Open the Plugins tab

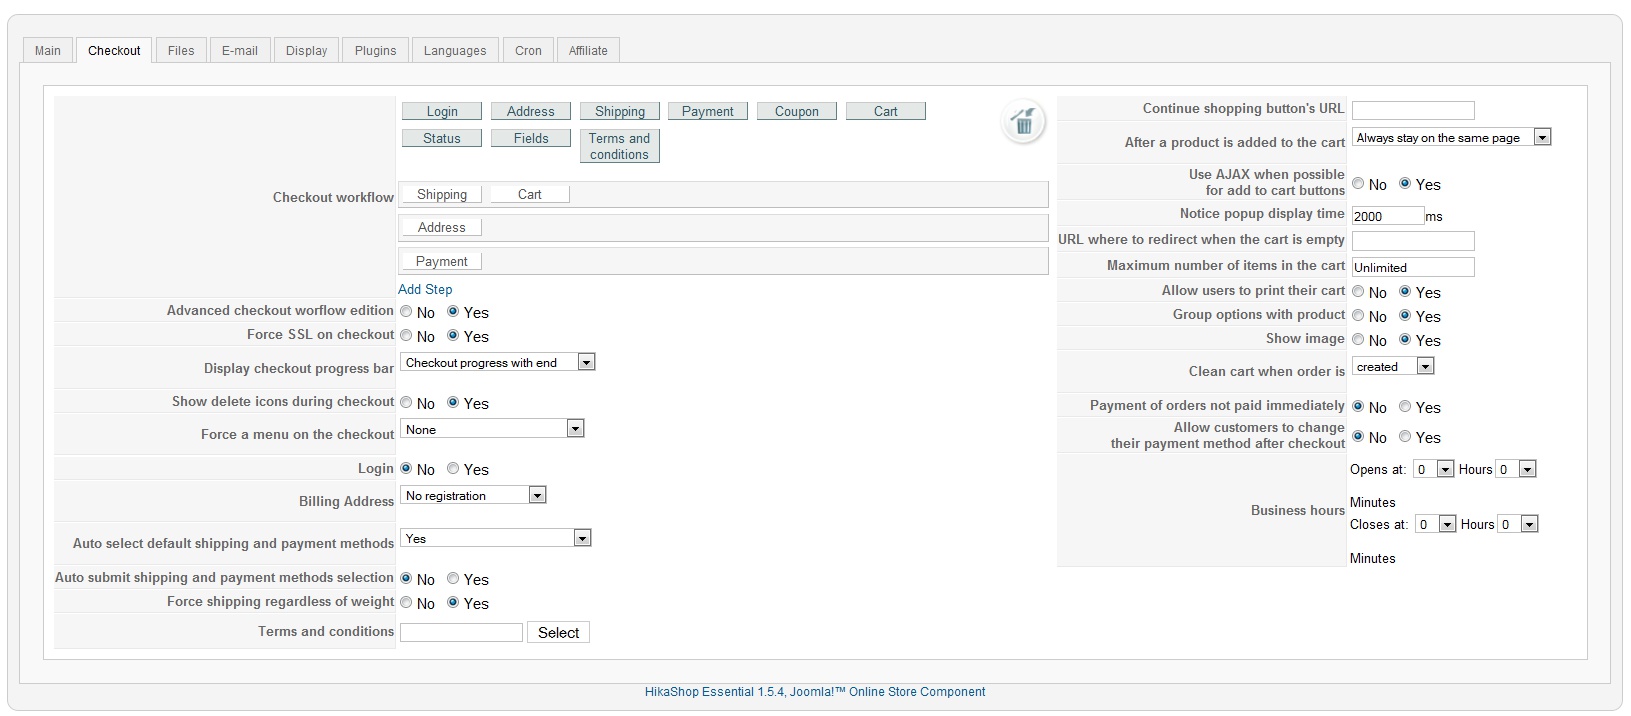[x=375, y=50]
